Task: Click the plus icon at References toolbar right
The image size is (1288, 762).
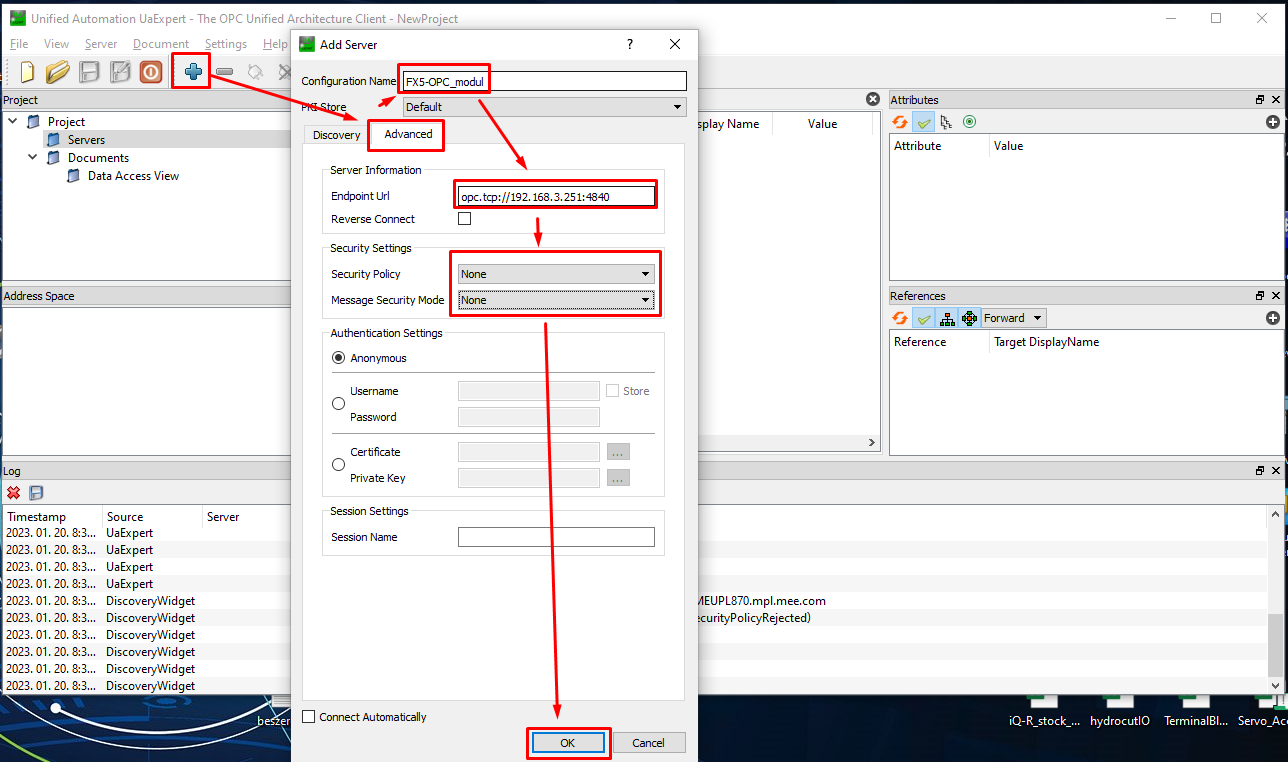Action: click(1273, 318)
